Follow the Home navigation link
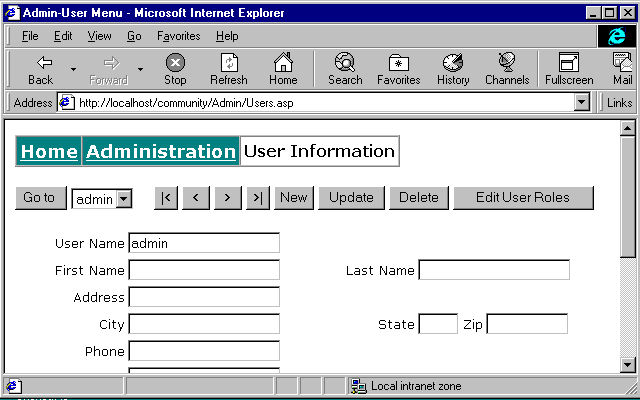 [49, 151]
